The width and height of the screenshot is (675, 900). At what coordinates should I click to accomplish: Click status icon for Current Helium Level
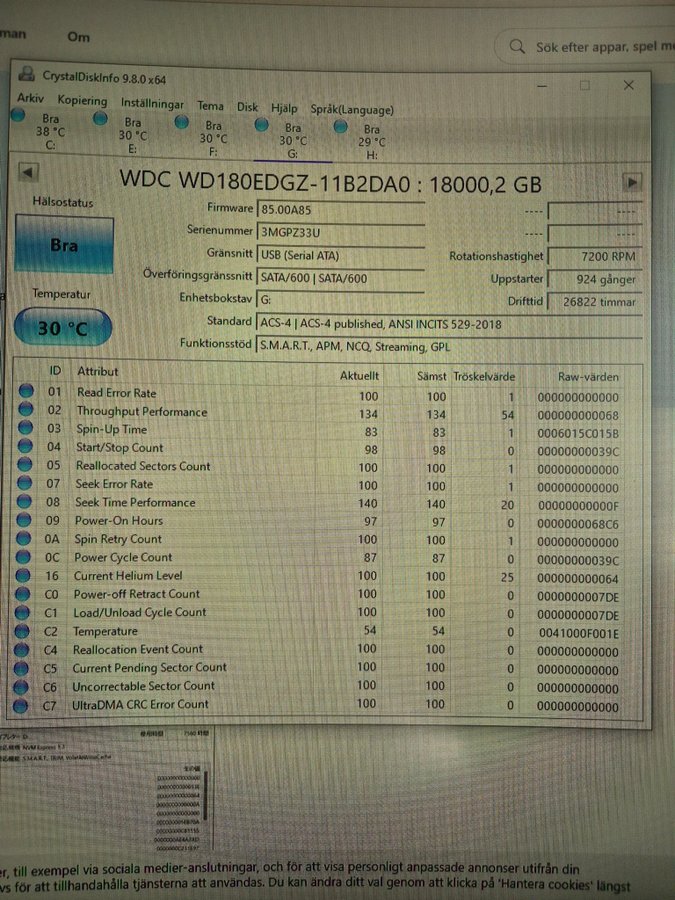click(x=22, y=575)
